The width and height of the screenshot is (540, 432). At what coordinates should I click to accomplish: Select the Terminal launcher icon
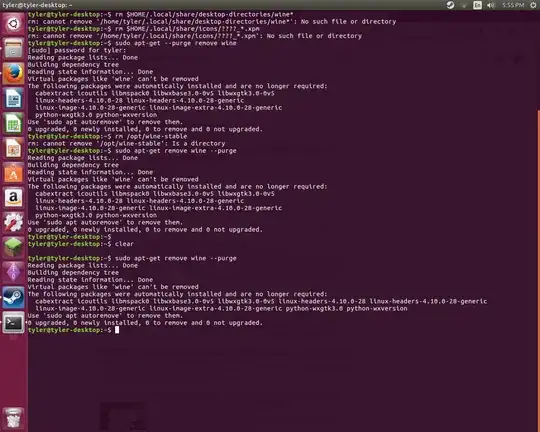[x=13, y=322]
